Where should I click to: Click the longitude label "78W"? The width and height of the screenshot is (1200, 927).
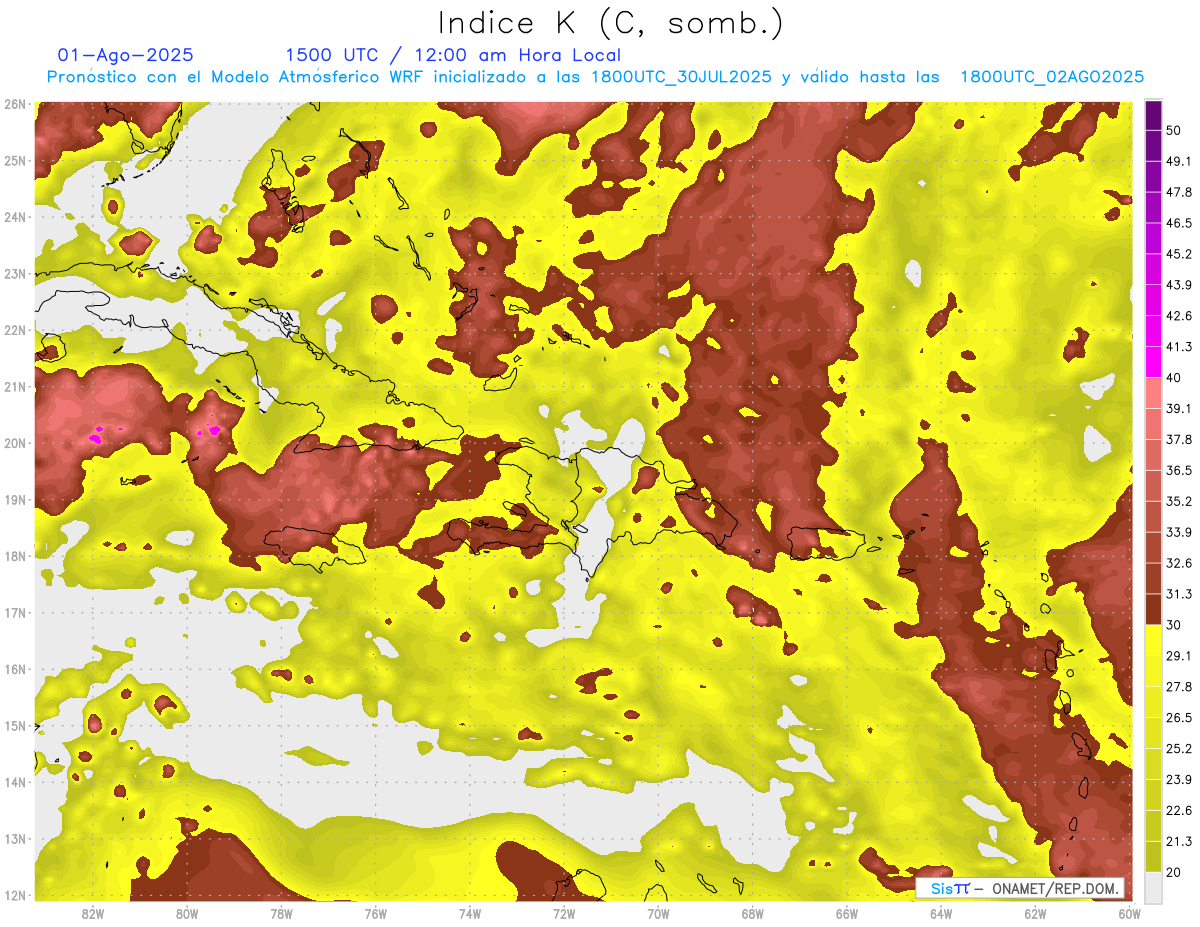click(281, 913)
